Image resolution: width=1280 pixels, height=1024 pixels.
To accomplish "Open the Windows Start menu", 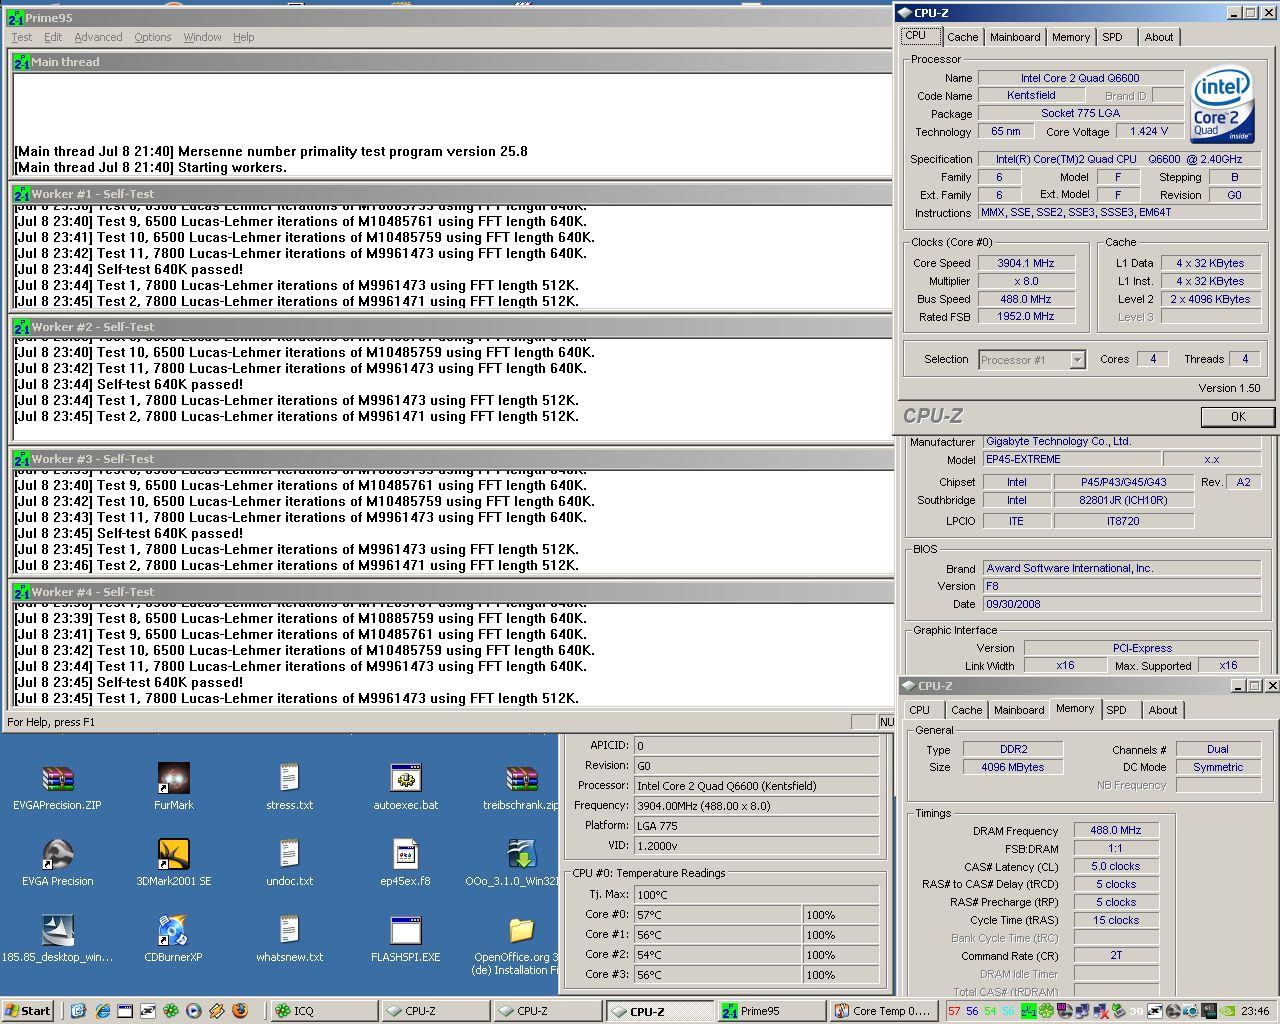I will [x=29, y=1011].
